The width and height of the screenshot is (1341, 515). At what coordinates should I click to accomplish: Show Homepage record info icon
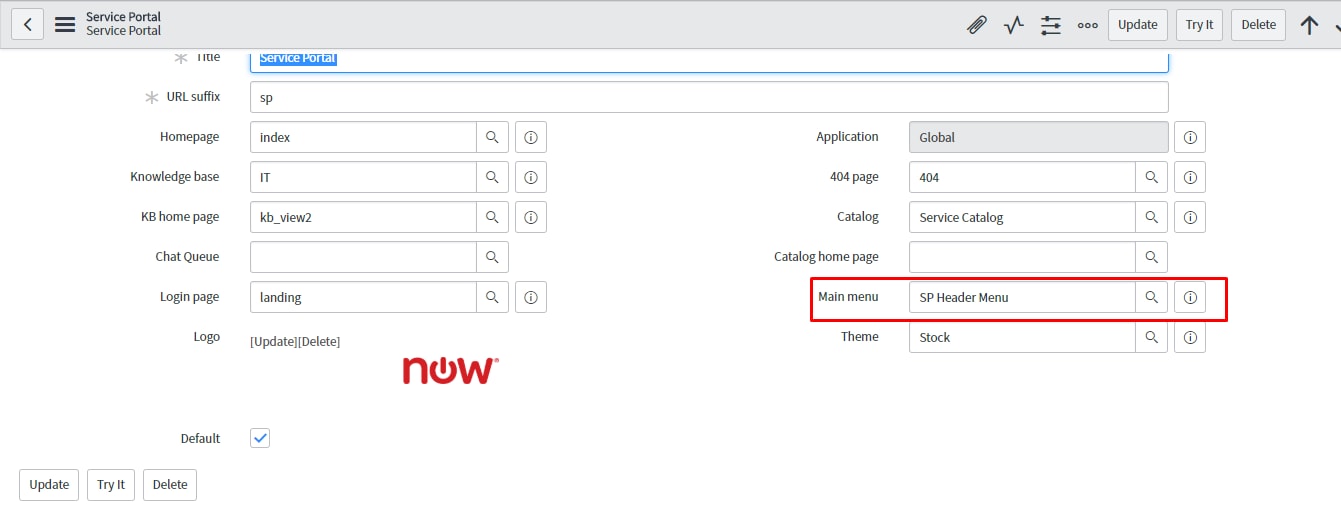pyautogui.click(x=531, y=137)
